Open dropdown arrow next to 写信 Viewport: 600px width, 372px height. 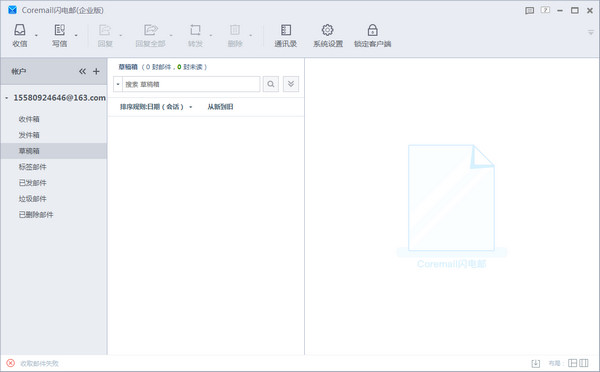point(76,35)
